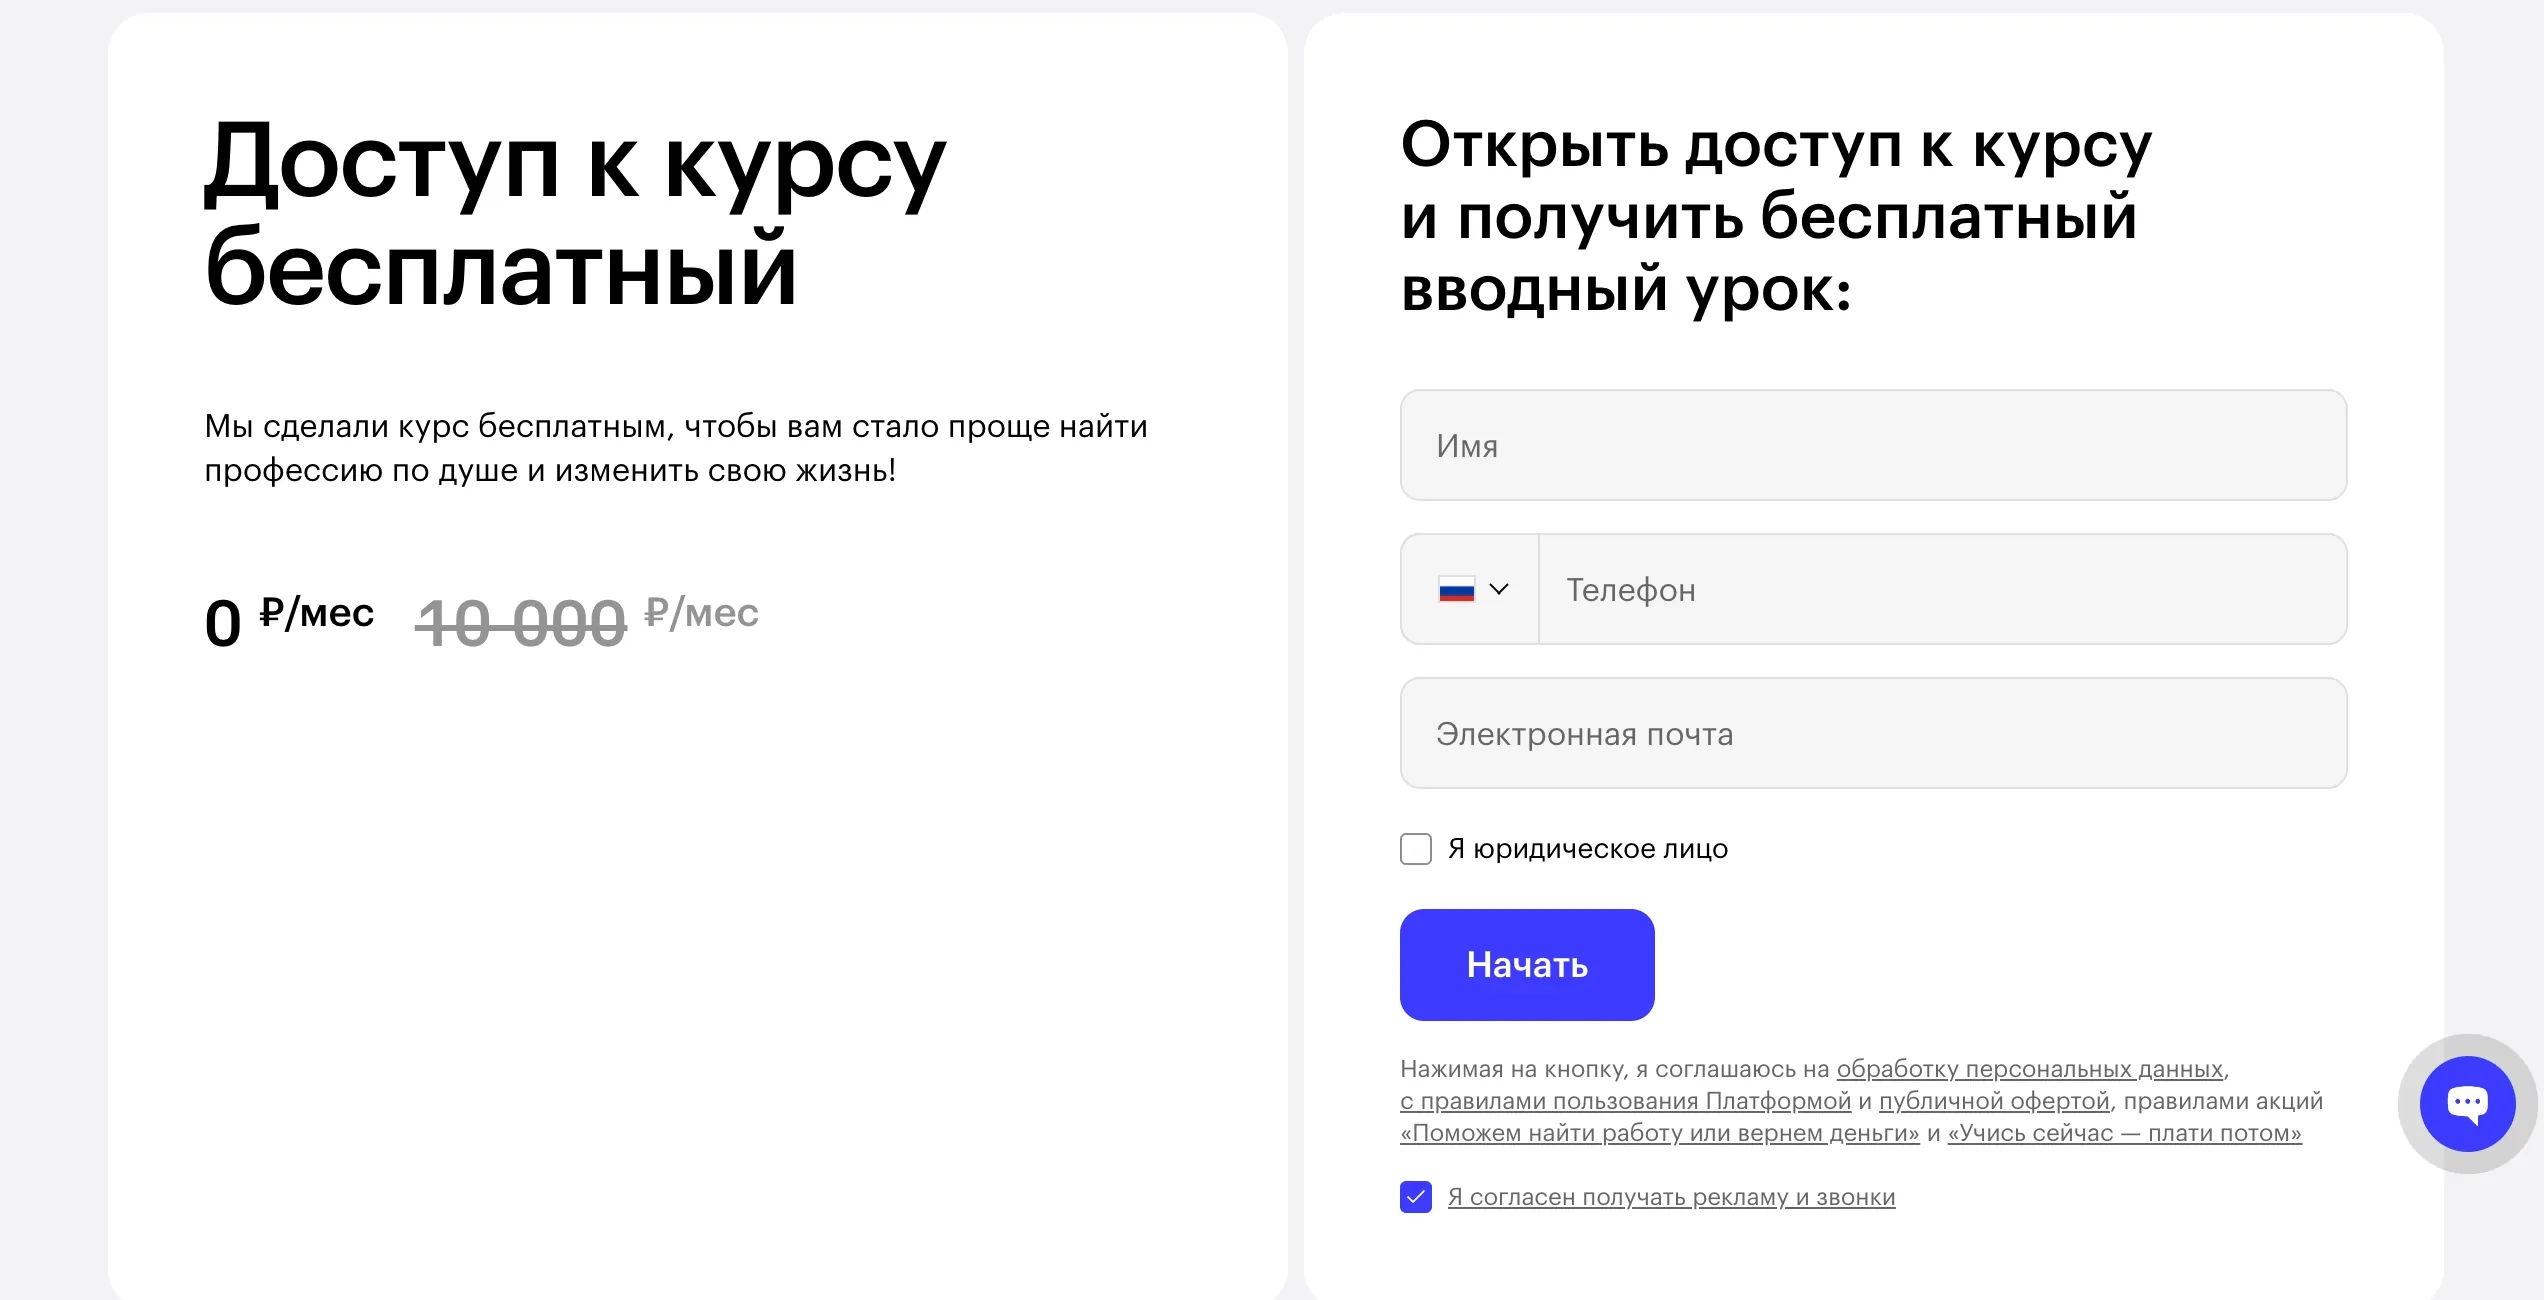The image size is (2544, 1300).
Task: Click the Russian flag icon
Action: (x=1456, y=590)
